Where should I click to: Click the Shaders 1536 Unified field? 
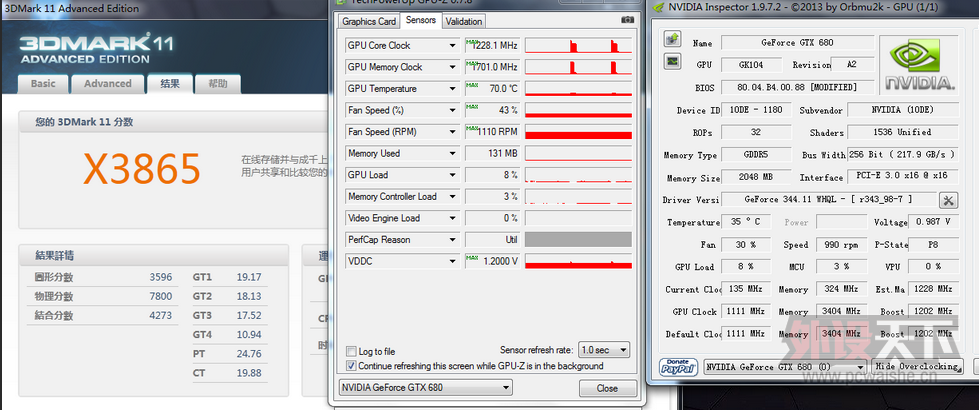pos(905,132)
